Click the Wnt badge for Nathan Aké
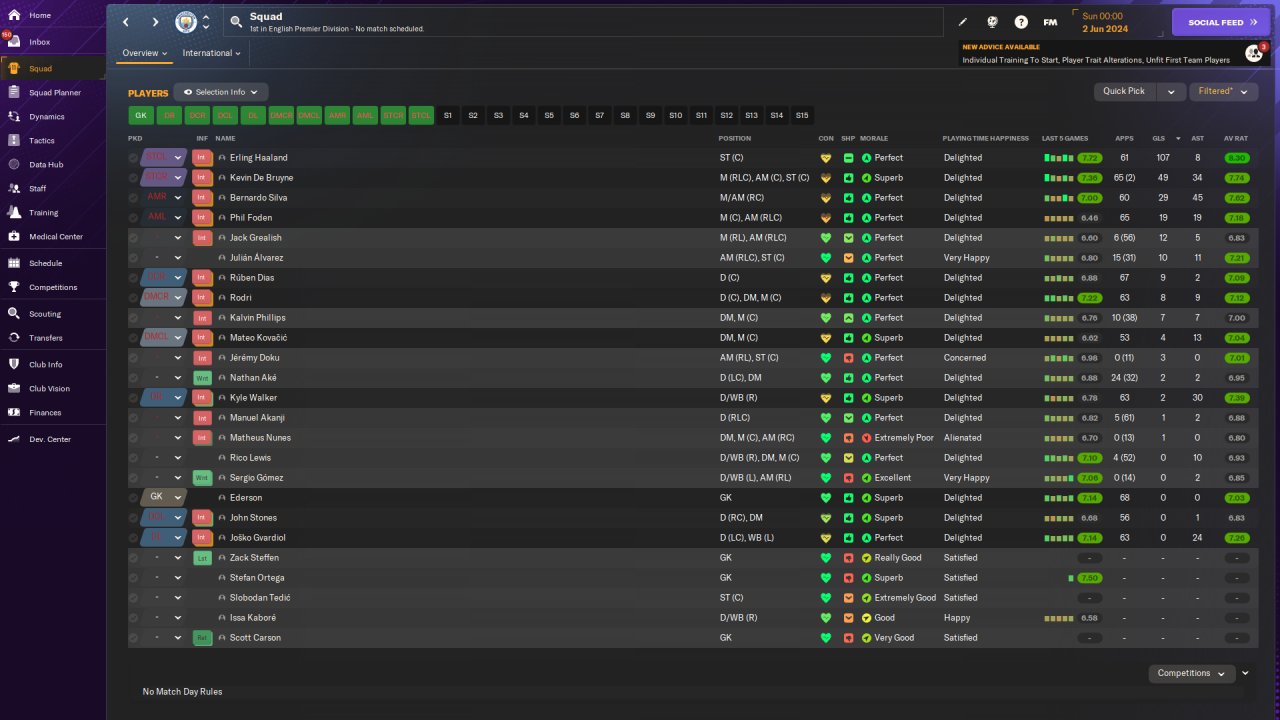The image size is (1280, 720). (203, 378)
